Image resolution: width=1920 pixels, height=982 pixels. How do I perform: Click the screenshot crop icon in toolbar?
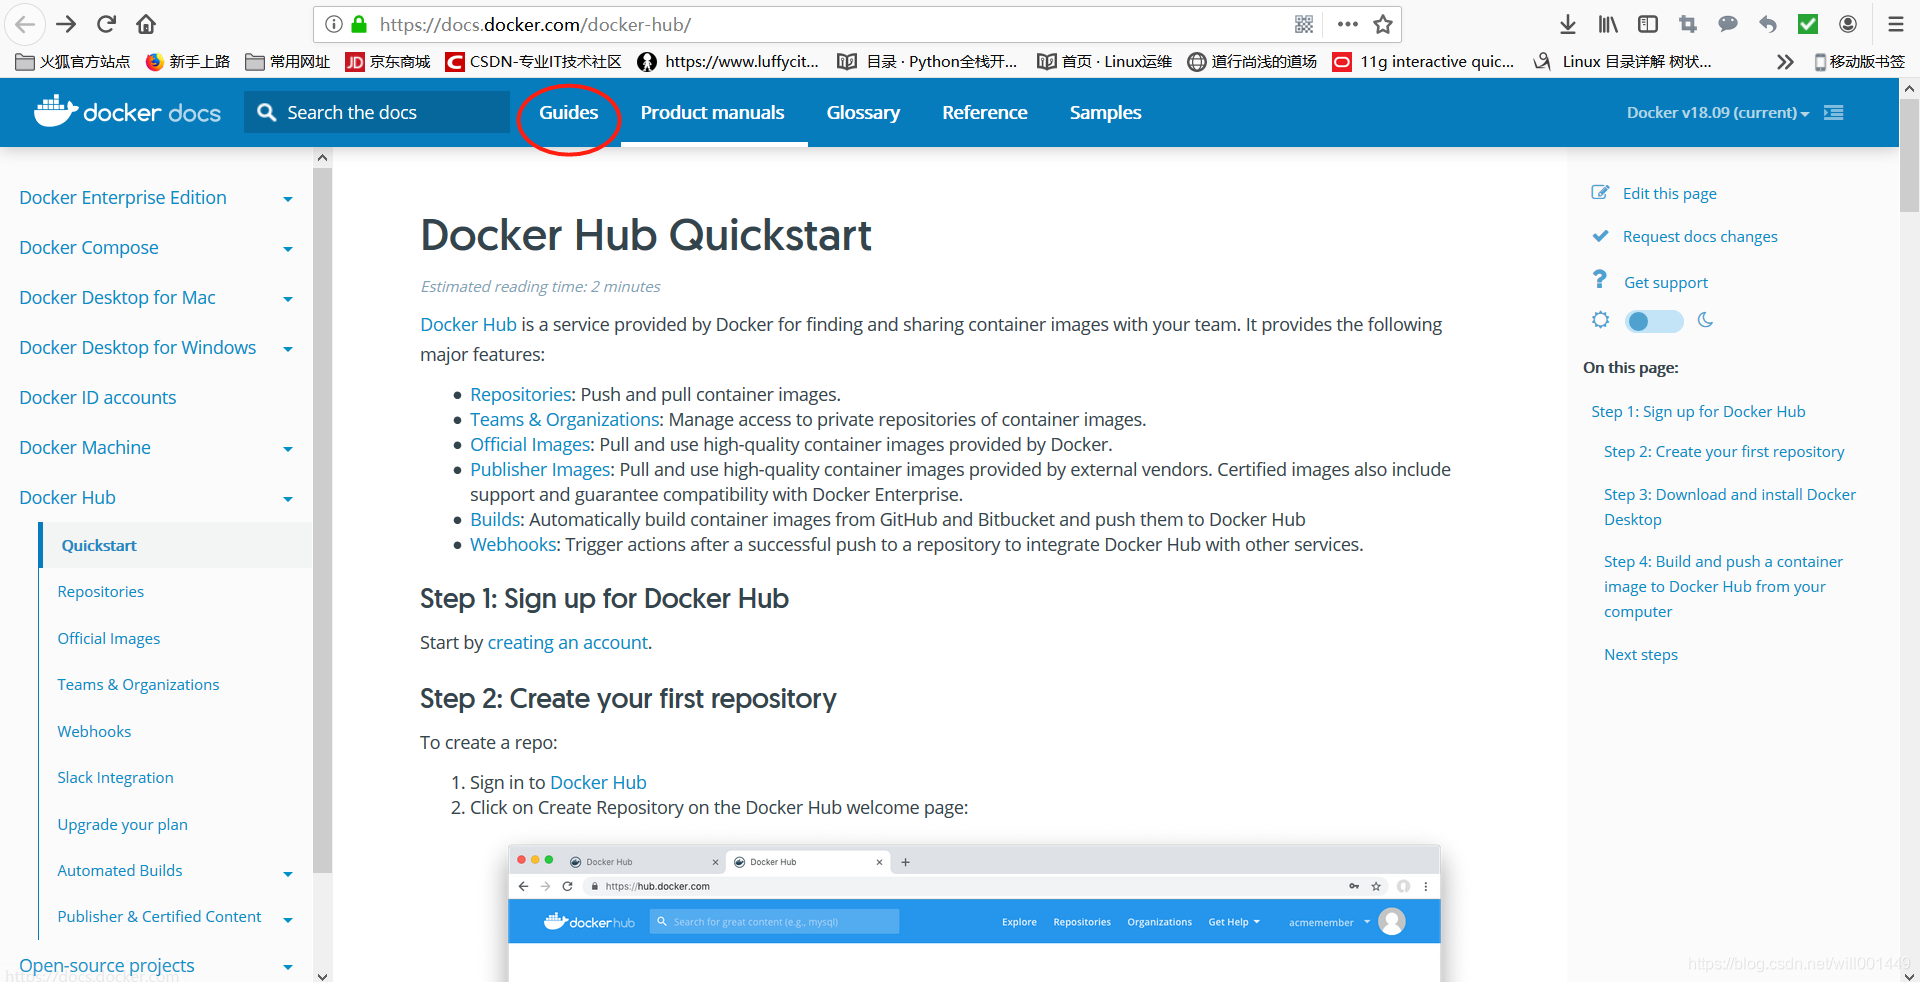(1688, 24)
